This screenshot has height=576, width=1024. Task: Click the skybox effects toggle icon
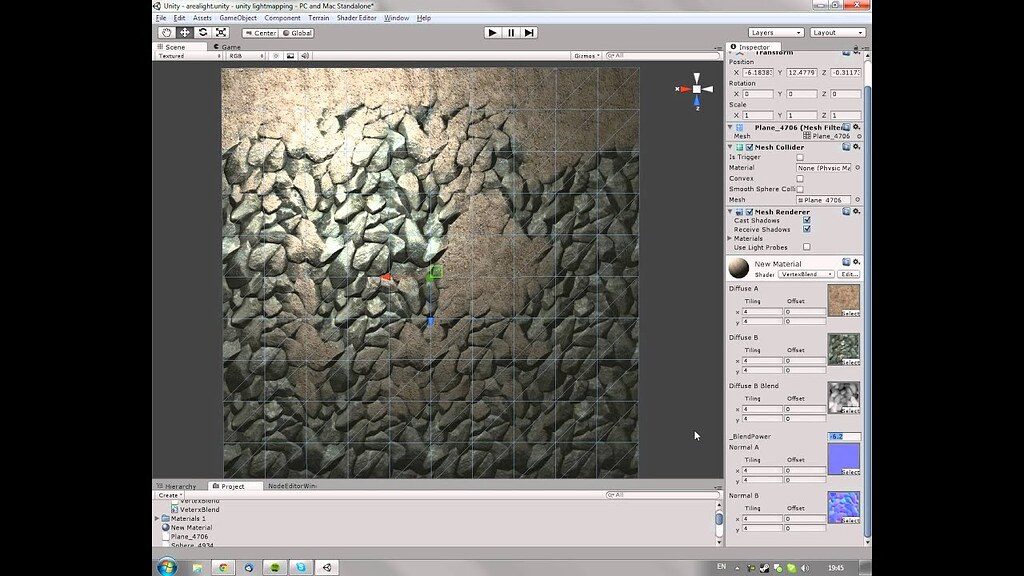tap(291, 55)
